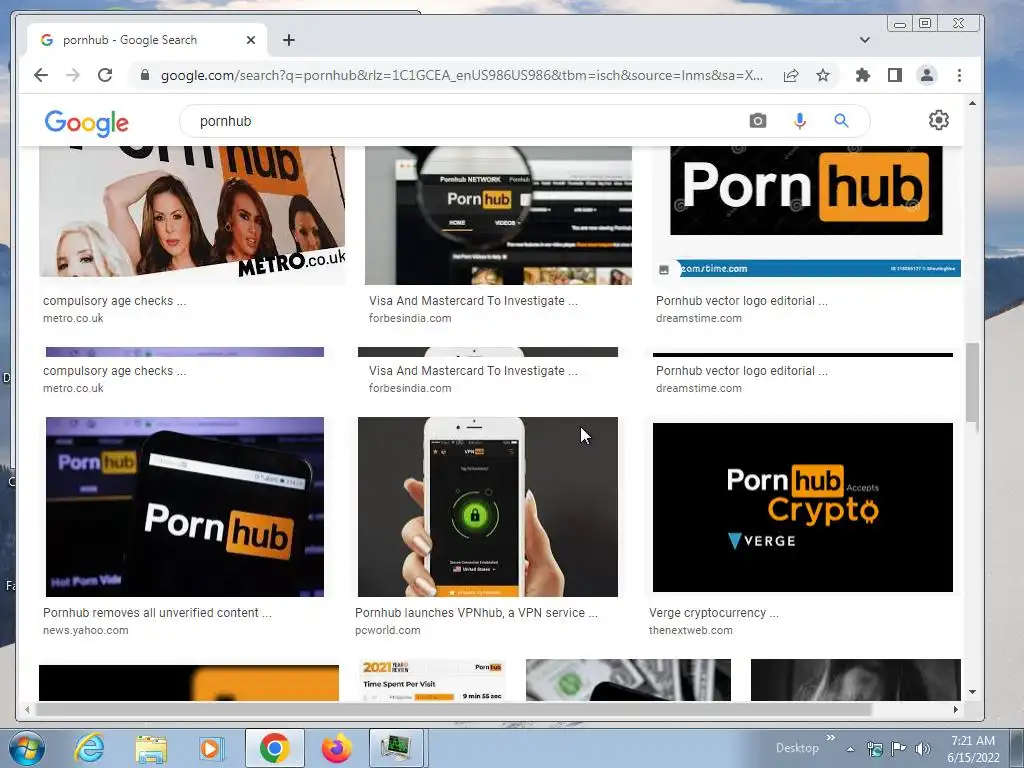Bookmark this page with the star icon
Viewport: 1024px width, 768px height.
click(823, 75)
